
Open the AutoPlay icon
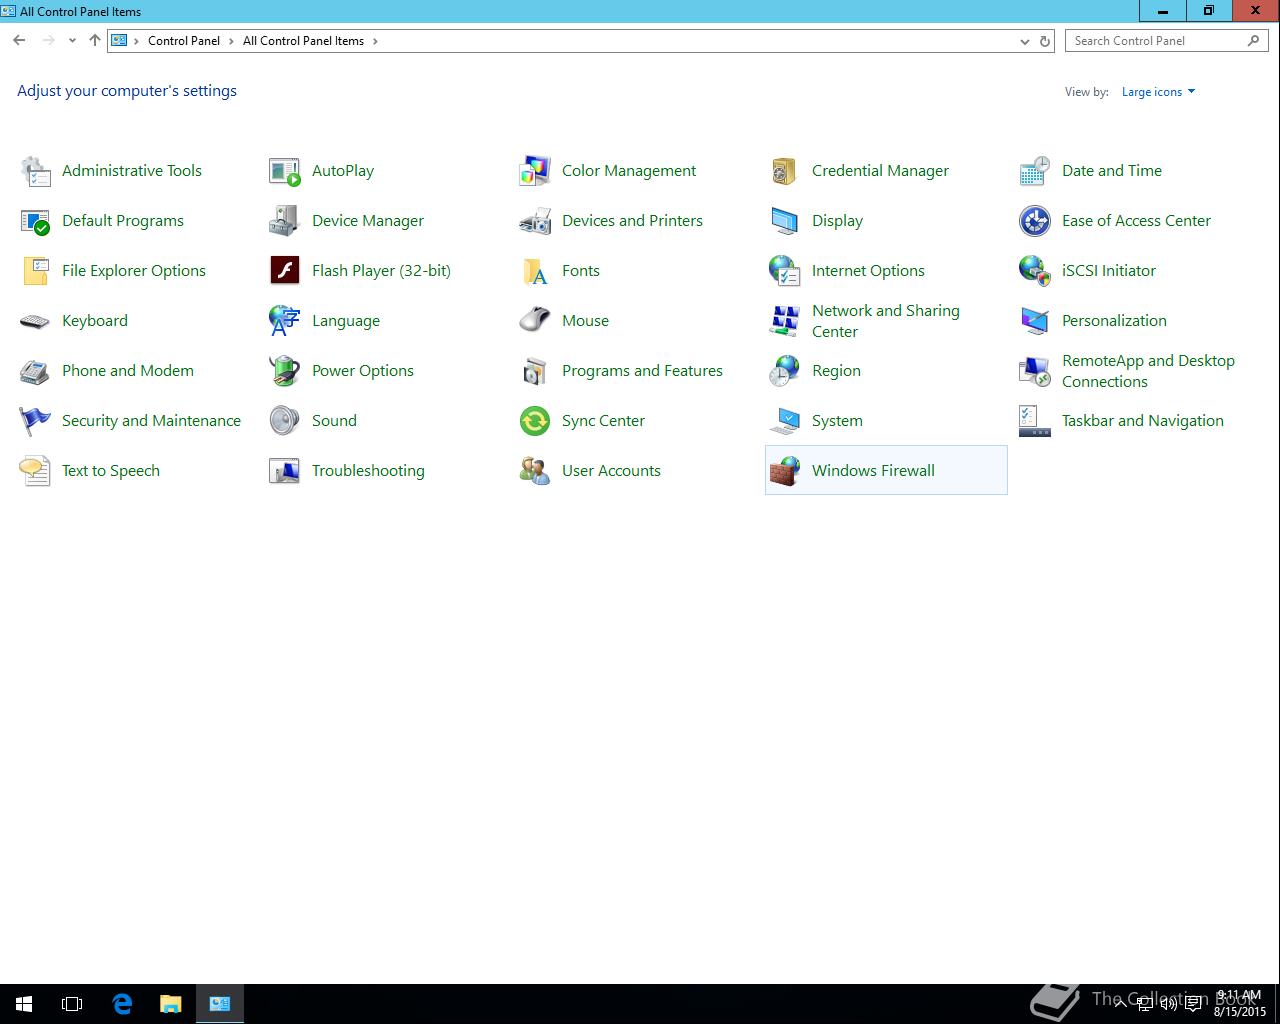tap(285, 171)
